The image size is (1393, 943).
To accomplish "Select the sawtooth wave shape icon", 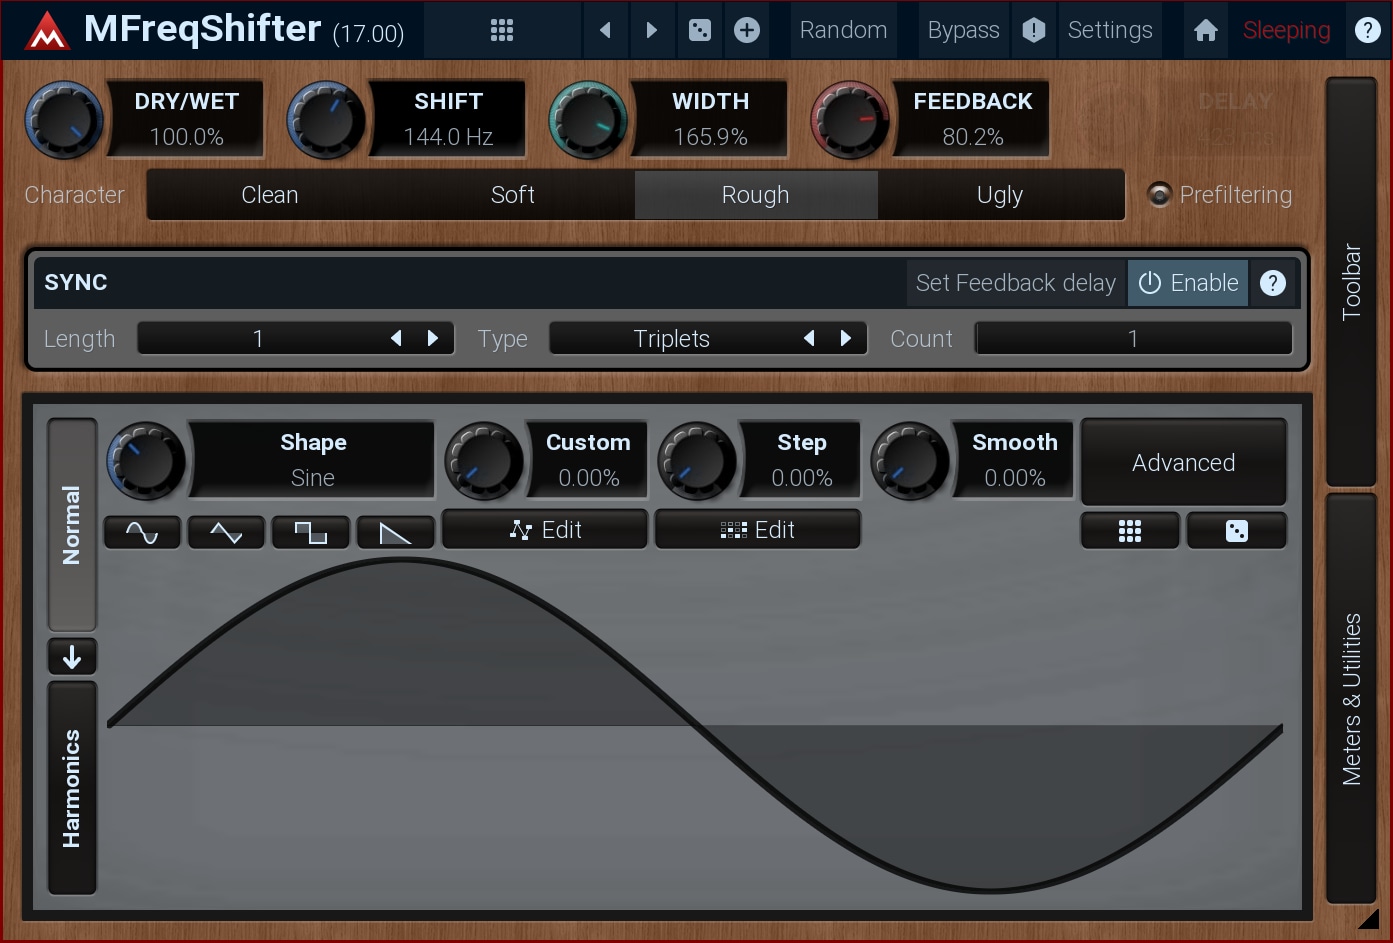I will (395, 532).
